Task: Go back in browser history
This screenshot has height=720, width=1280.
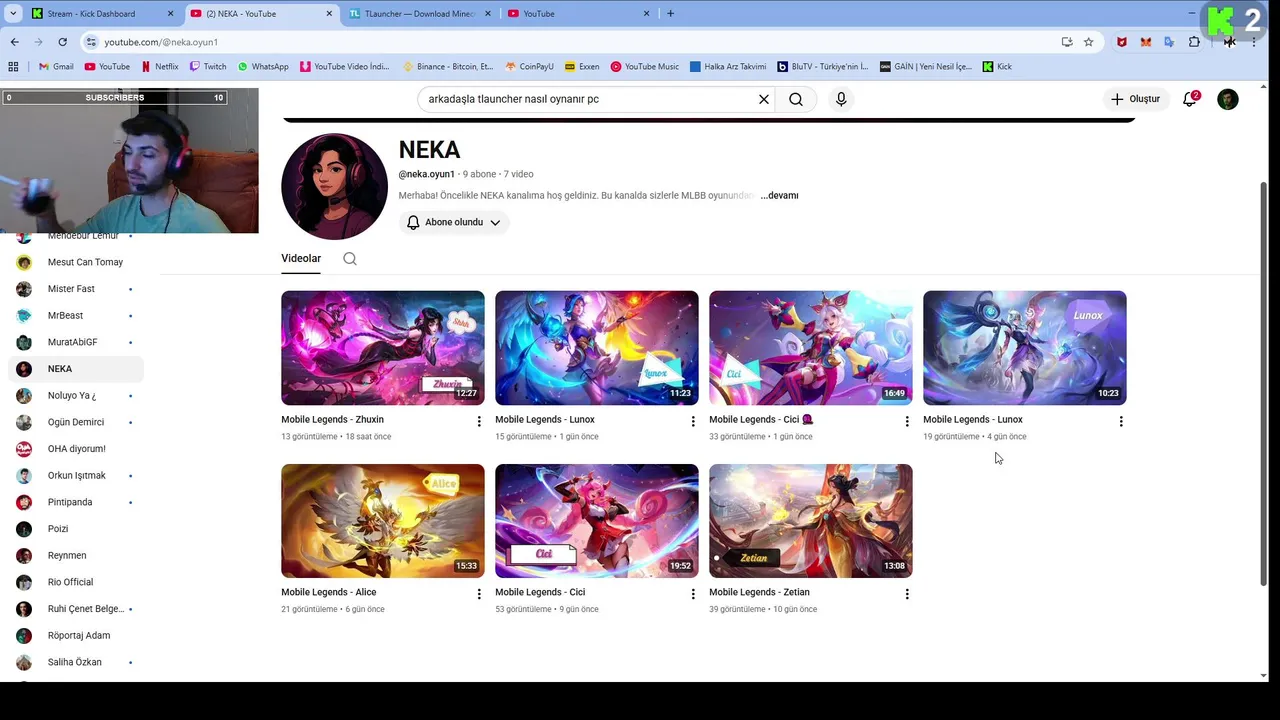Action: [x=14, y=42]
